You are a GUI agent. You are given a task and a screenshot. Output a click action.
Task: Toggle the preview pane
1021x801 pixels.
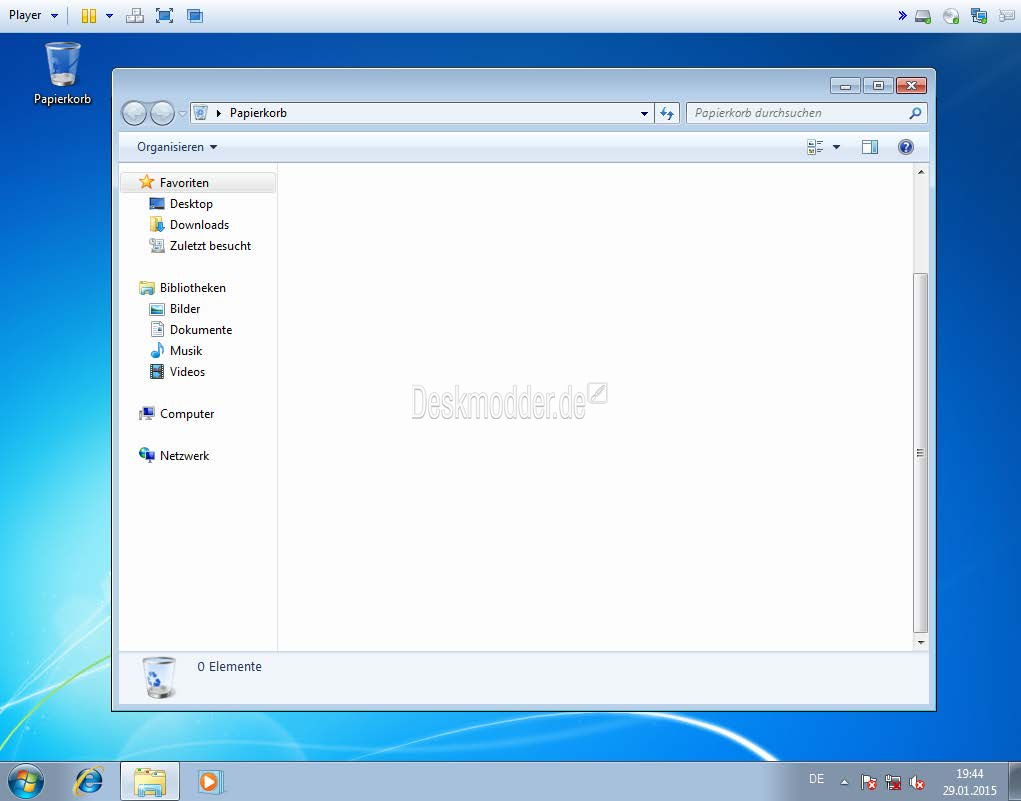pyautogui.click(x=869, y=147)
